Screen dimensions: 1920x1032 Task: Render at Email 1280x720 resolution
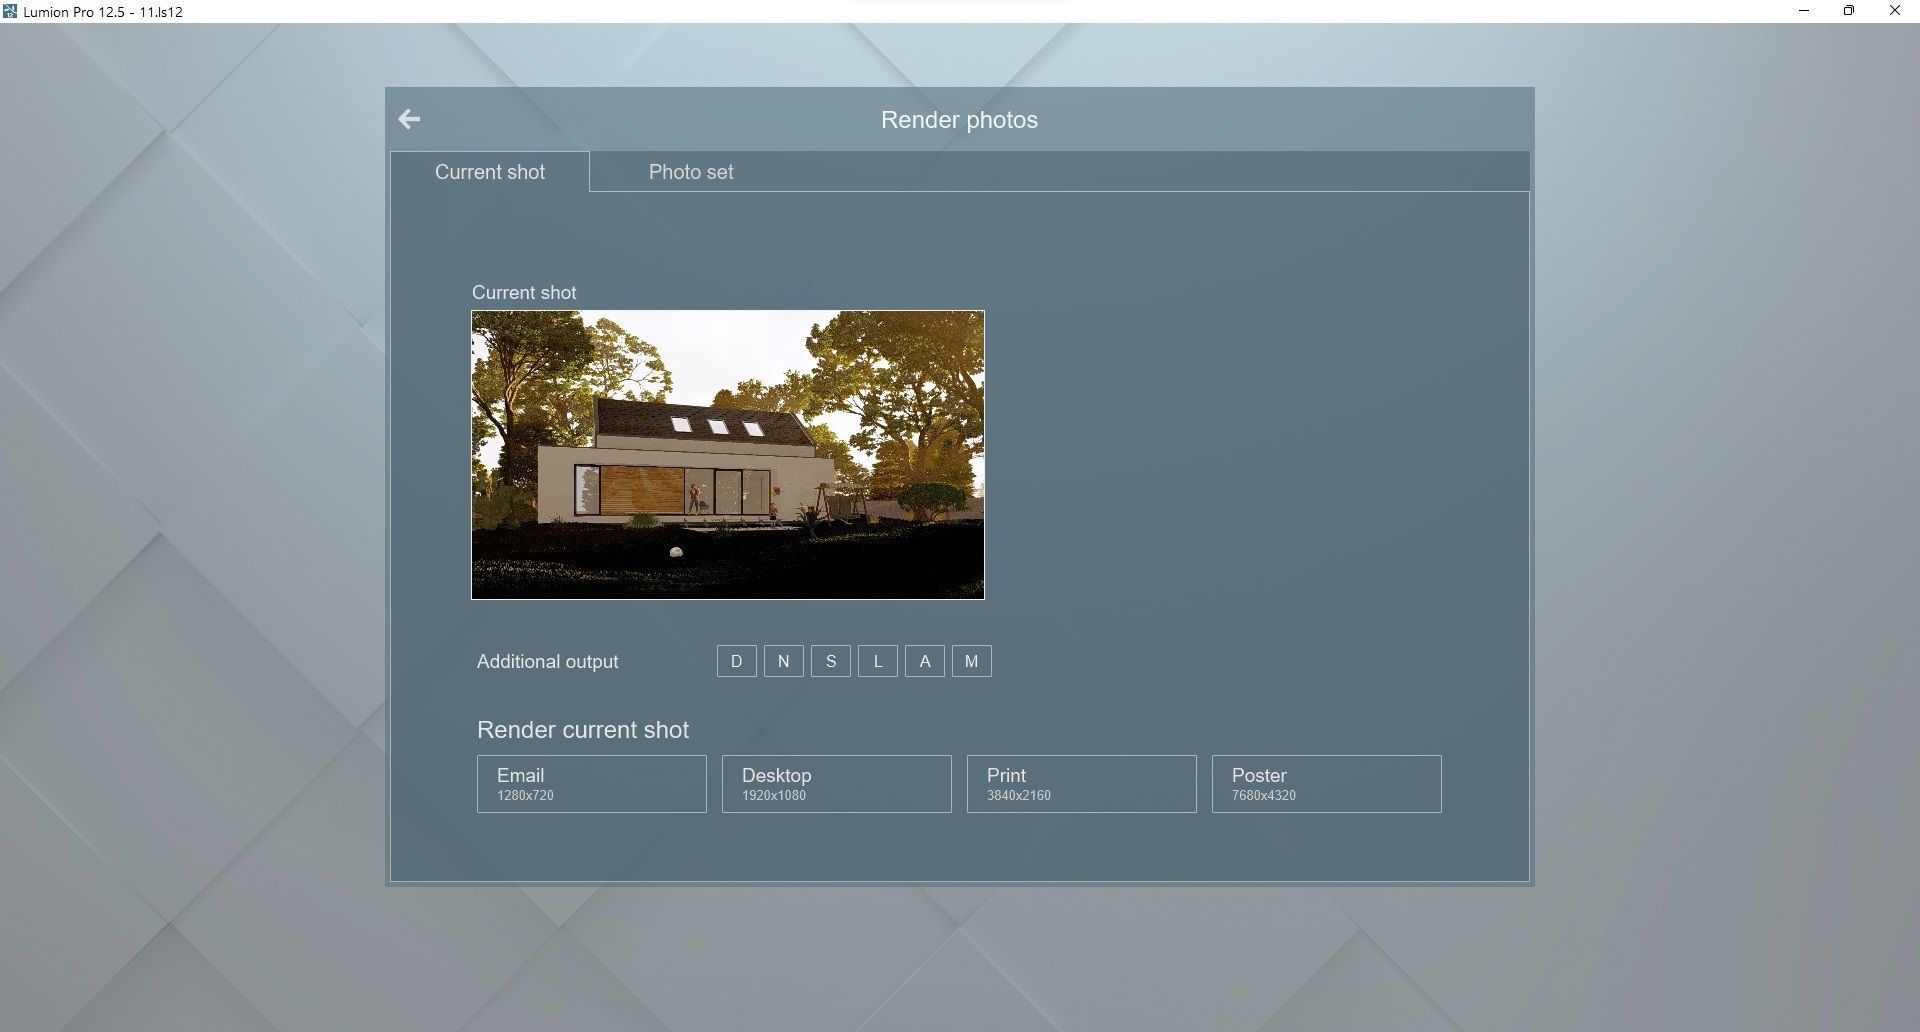[592, 784]
